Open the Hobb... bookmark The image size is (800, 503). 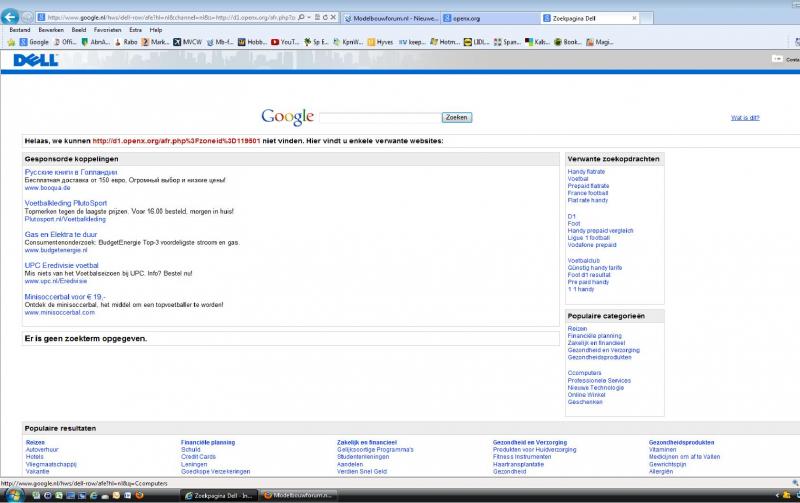click(x=252, y=42)
